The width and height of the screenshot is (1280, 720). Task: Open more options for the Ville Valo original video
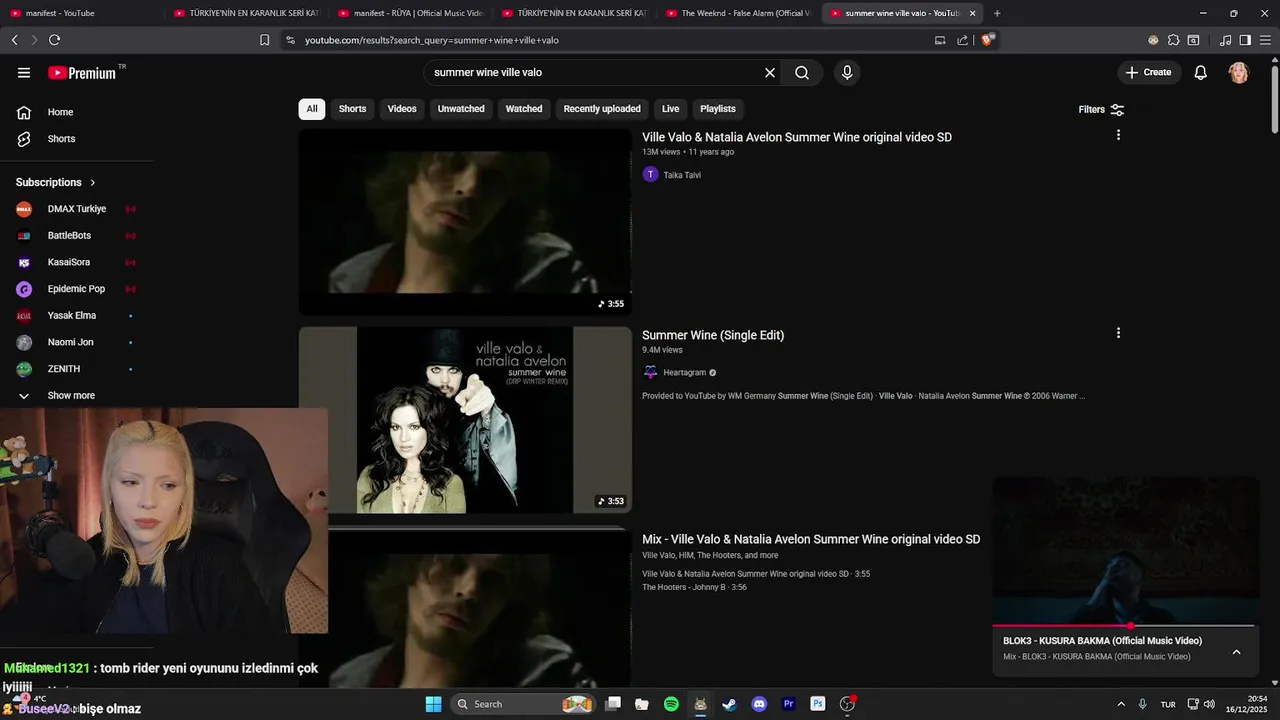(x=1118, y=135)
